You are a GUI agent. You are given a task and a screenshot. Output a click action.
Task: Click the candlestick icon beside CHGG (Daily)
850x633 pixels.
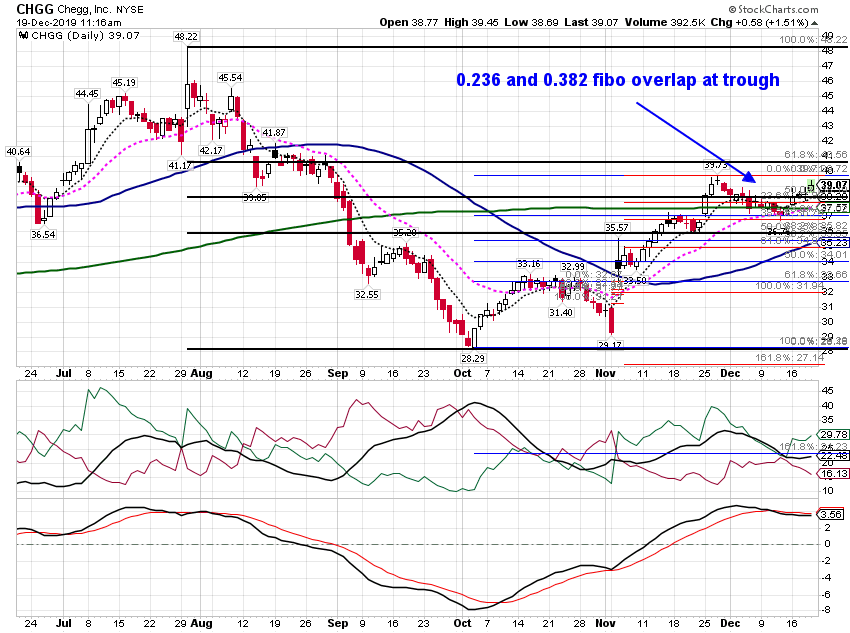[x=23, y=35]
